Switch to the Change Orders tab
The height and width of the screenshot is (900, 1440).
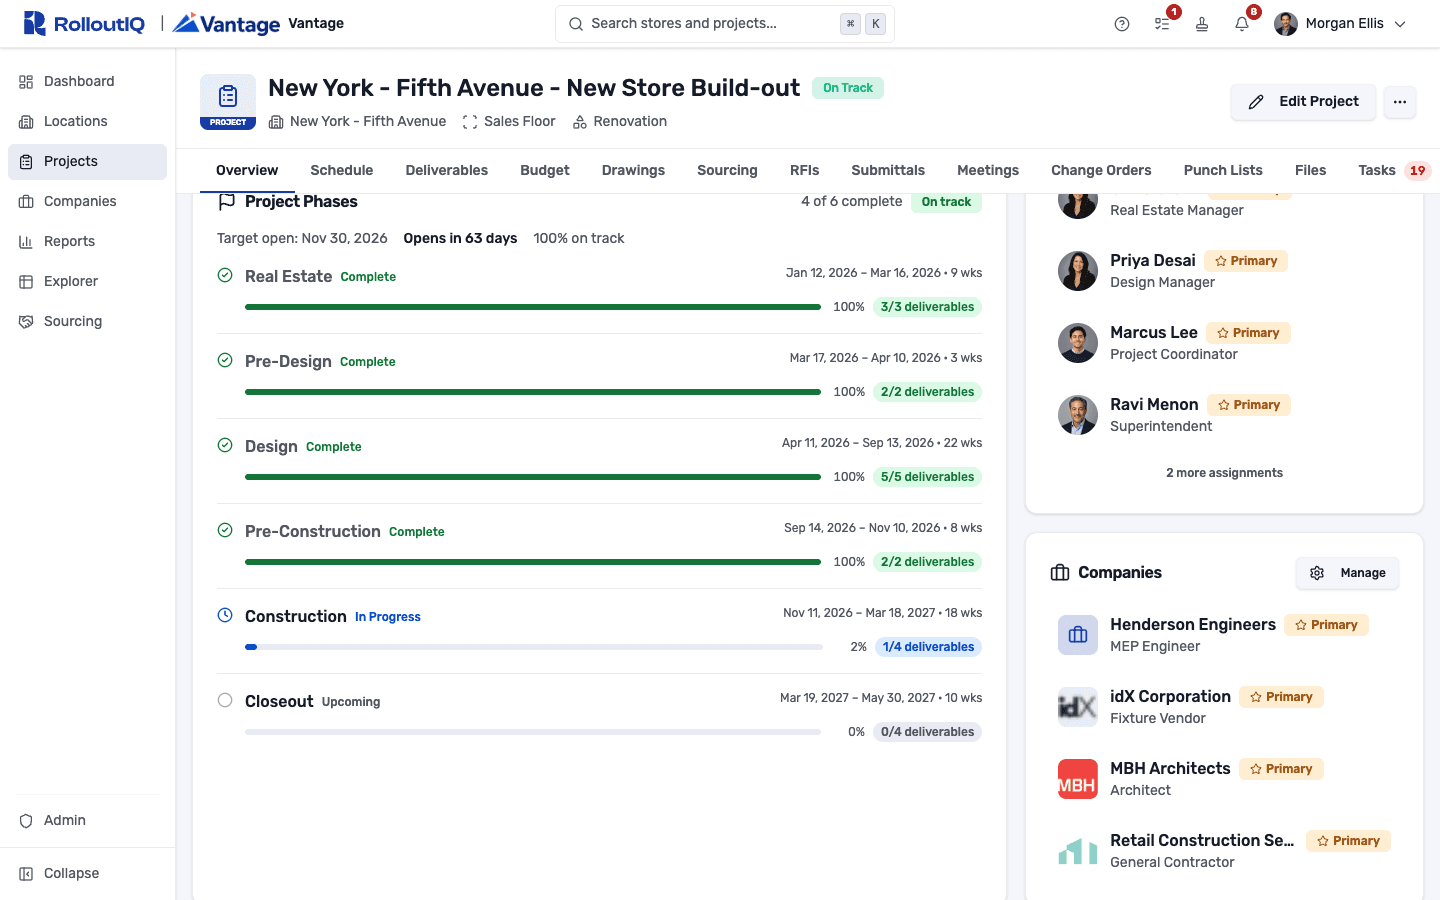[1101, 170]
